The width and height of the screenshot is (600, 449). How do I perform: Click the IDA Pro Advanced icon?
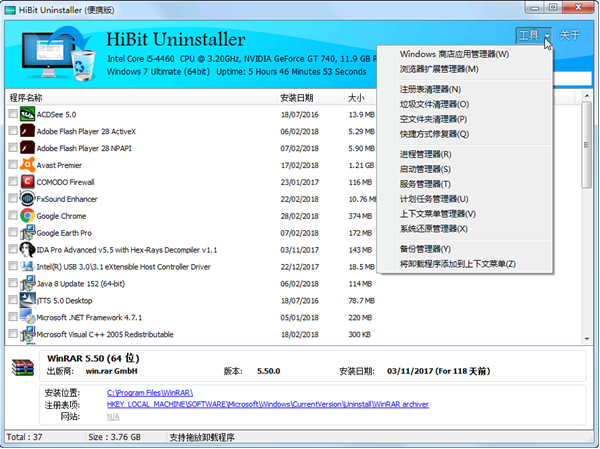(x=27, y=249)
